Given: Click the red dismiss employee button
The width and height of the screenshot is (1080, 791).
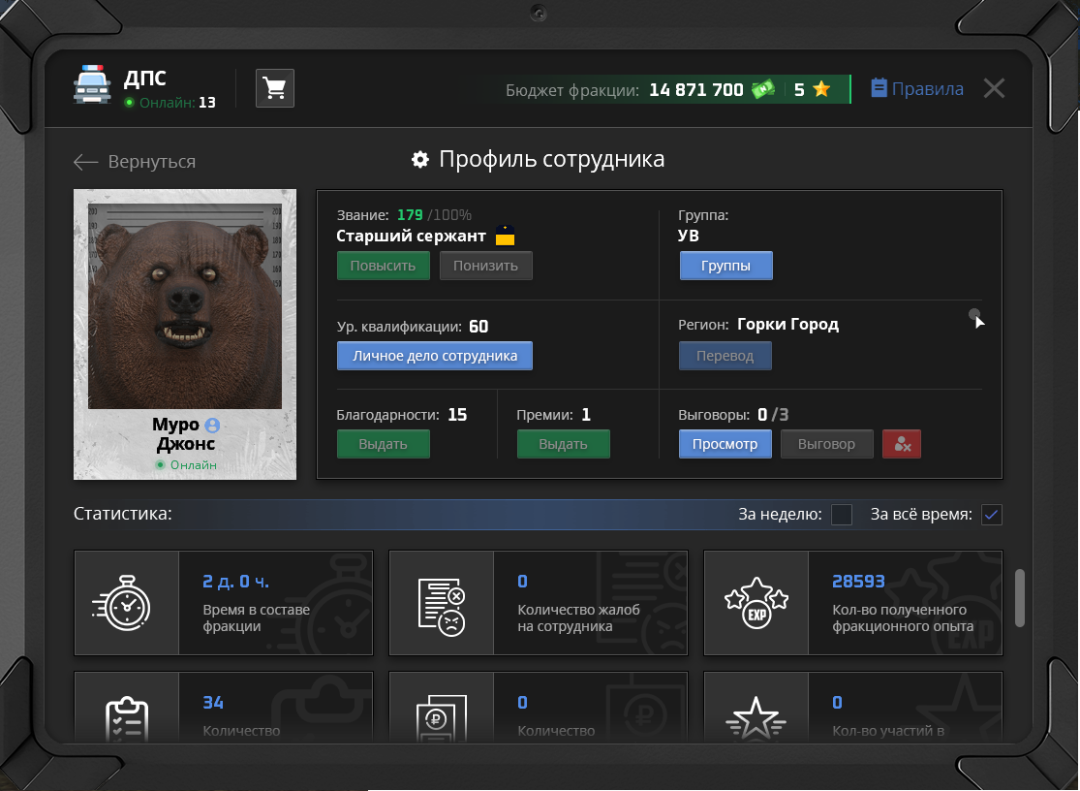Looking at the screenshot, I should [x=902, y=444].
